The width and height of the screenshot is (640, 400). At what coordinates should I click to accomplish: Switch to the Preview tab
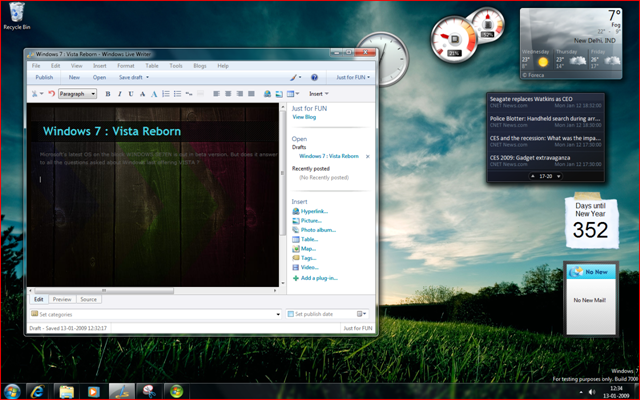coord(62,299)
